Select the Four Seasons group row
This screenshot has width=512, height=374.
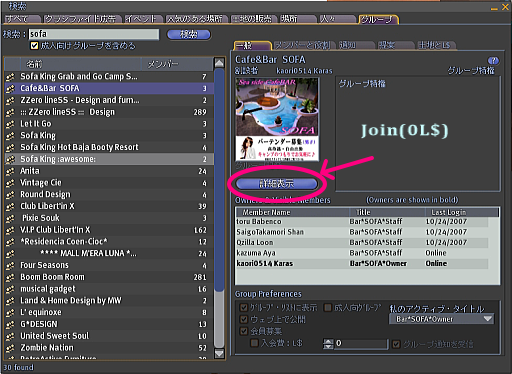109,265
